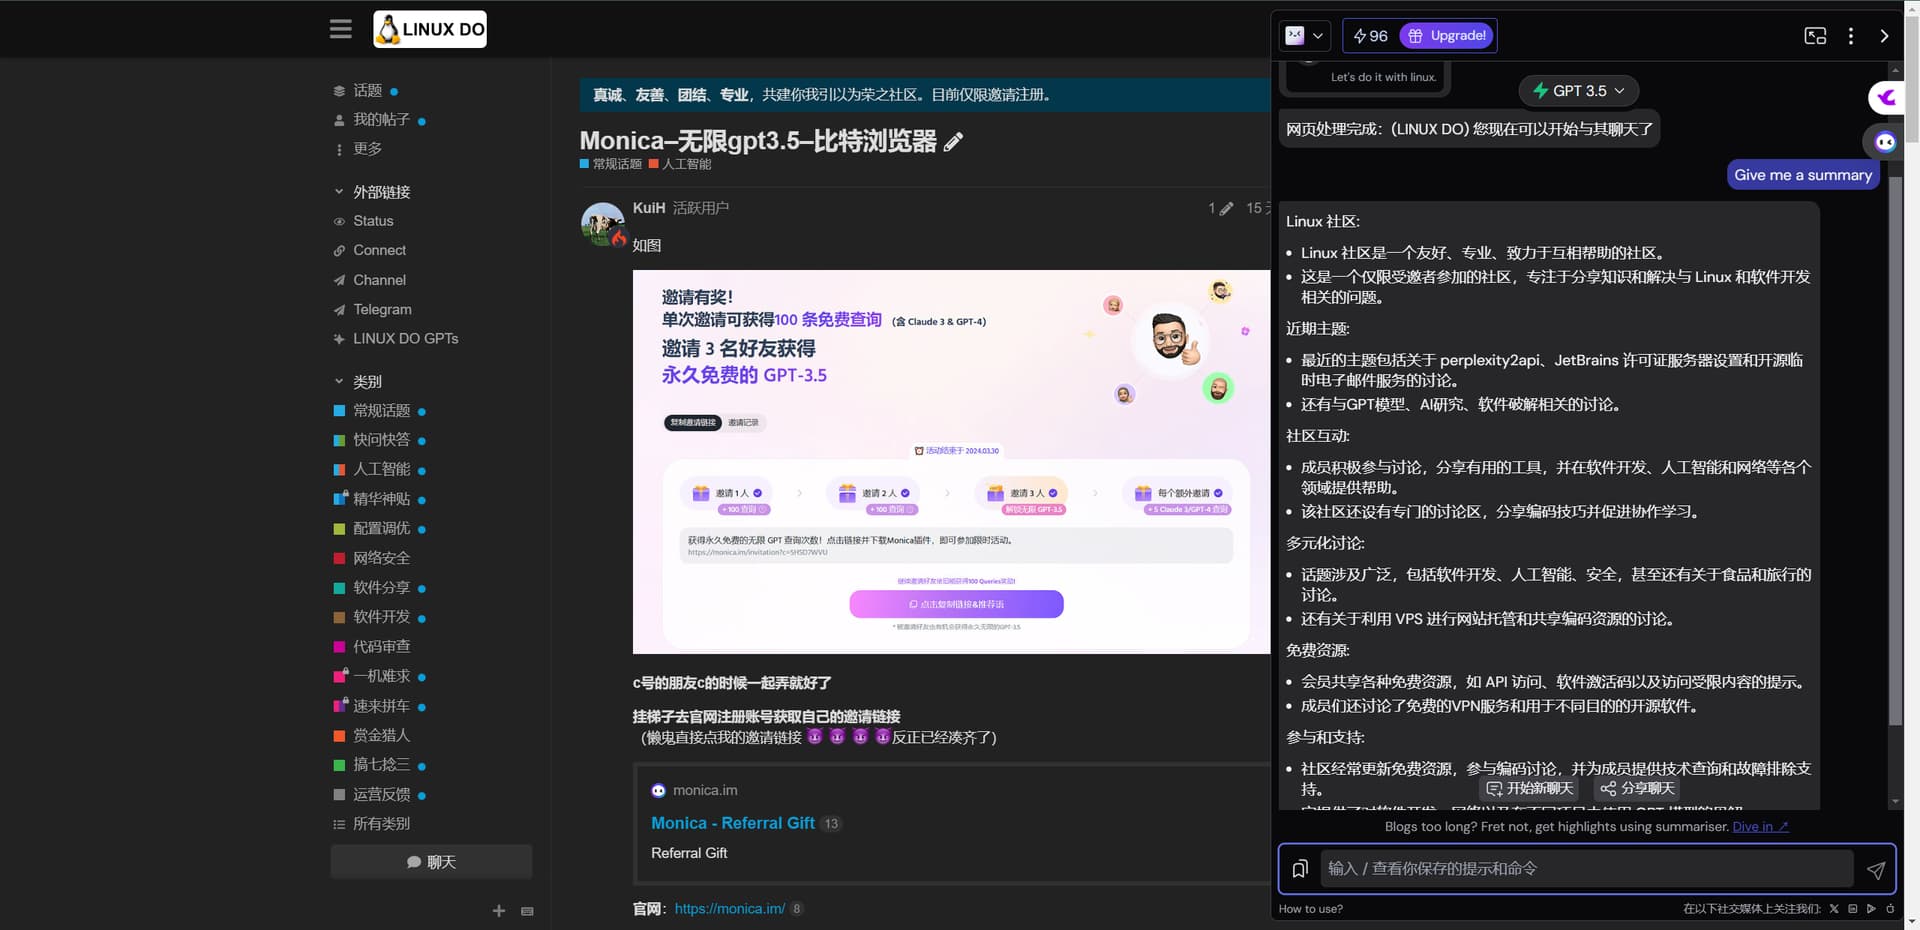Start new chat with 开始新聊天

pyautogui.click(x=1530, y=789)
